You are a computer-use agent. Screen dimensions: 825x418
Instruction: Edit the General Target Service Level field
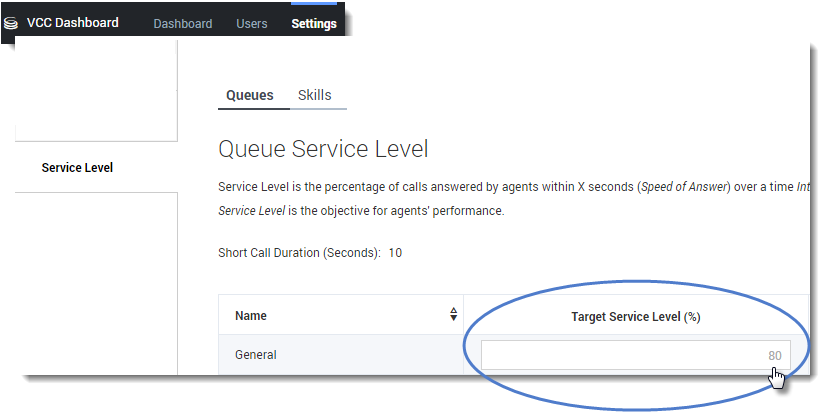click(635, 355)
